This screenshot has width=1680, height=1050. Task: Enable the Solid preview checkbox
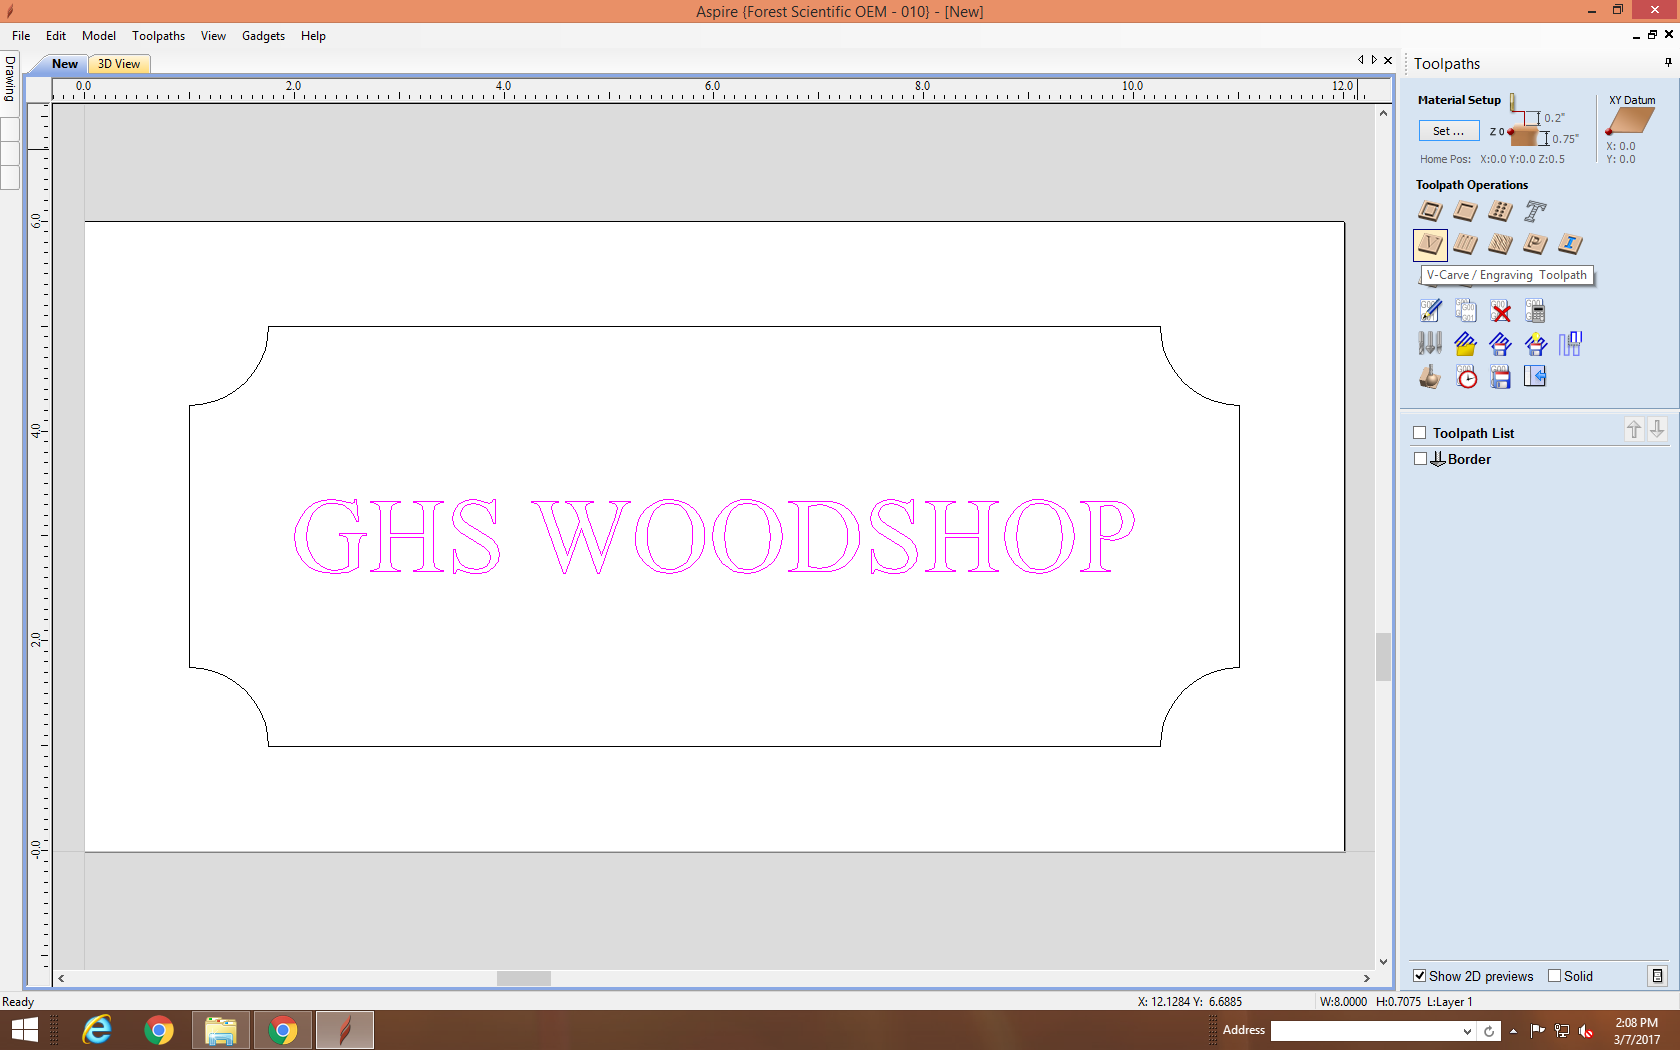[1554, 976]
